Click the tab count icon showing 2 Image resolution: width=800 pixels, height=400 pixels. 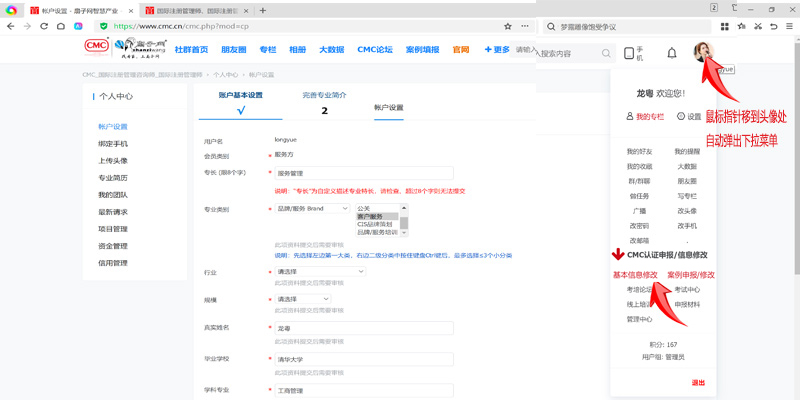point(714,8)
